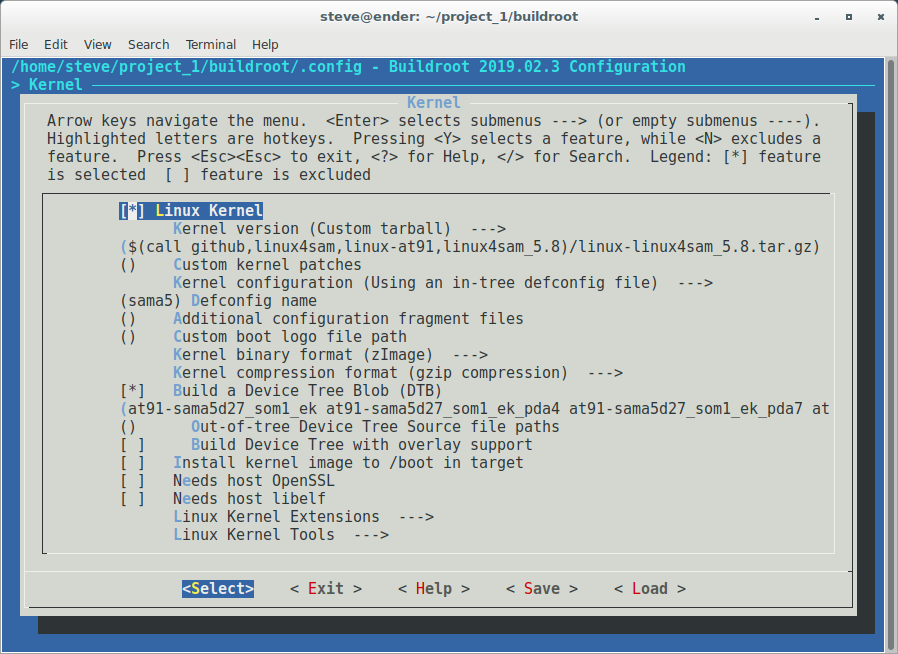This screenshot has height=654, width=898.
Task: Open the Search menu
Action: point(148,44)
